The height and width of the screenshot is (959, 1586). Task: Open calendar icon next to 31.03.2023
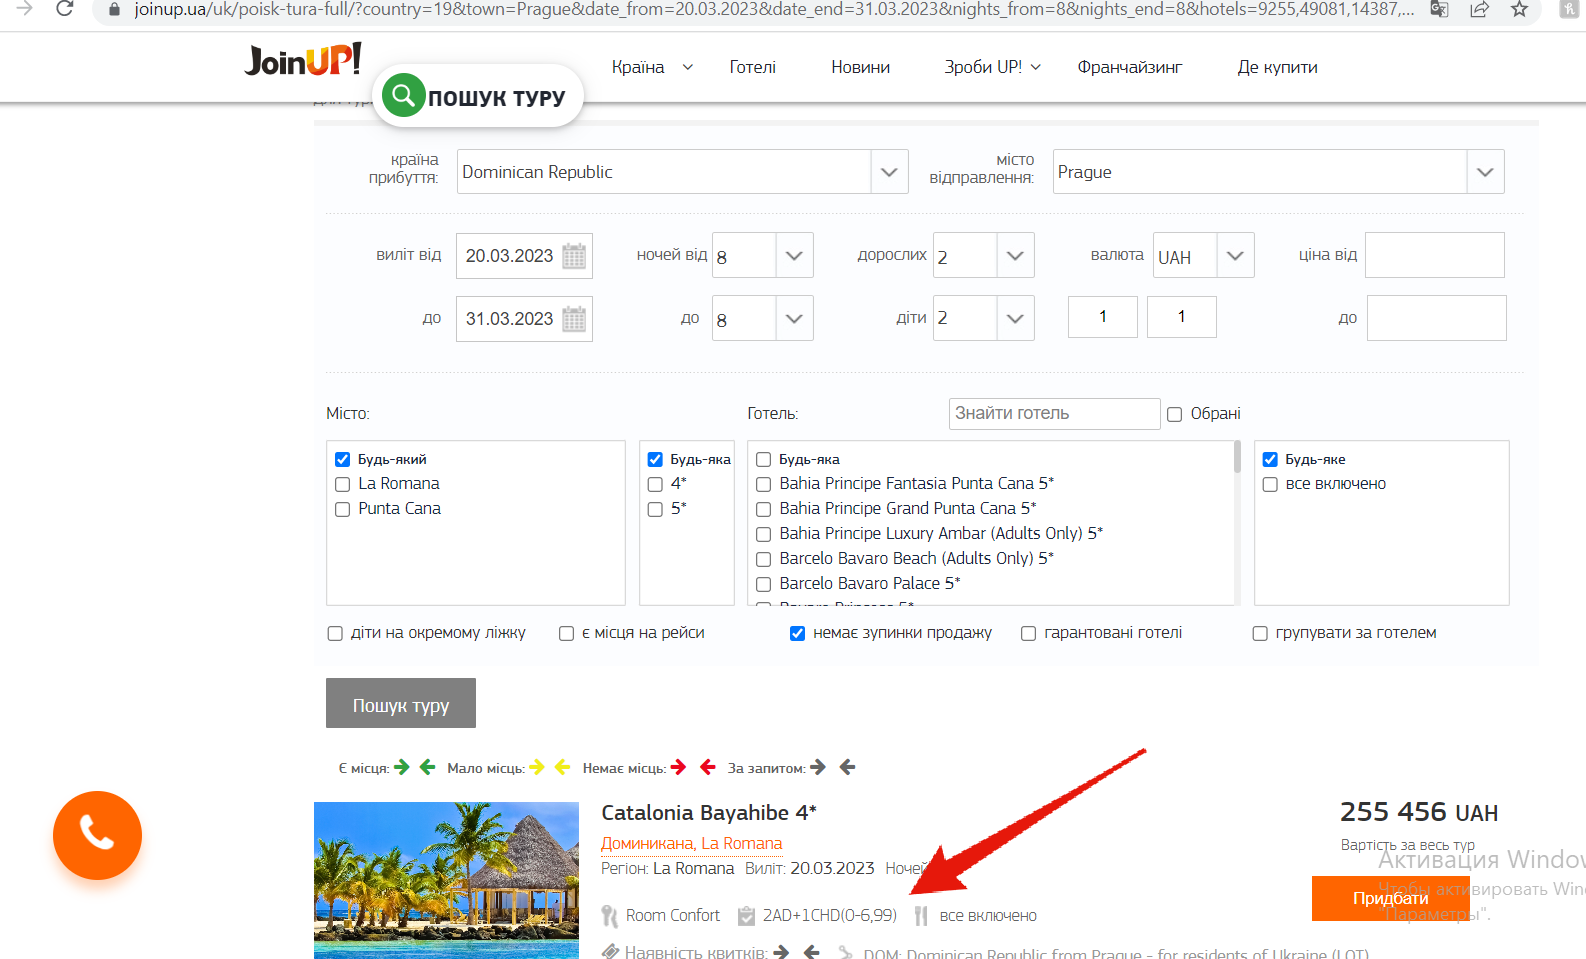(x=574, y=319)
